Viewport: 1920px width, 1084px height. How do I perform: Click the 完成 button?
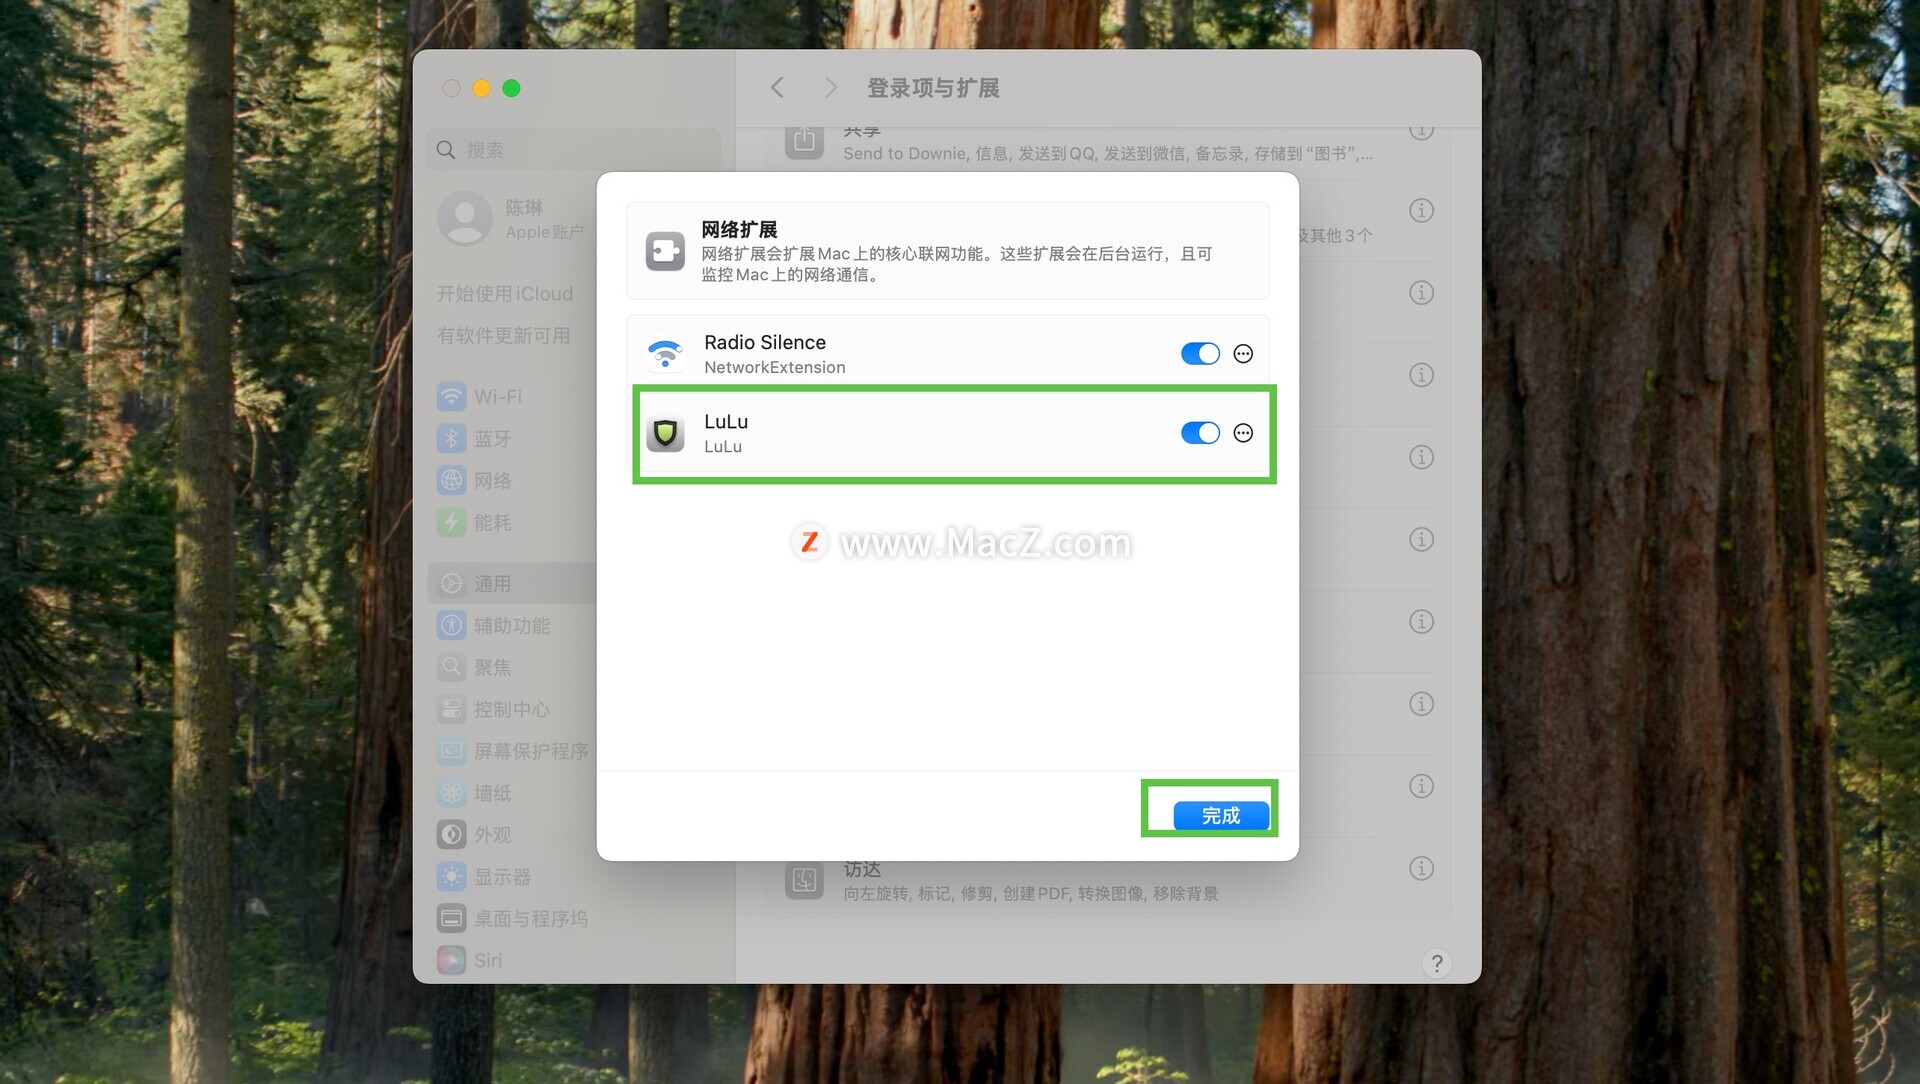pos(1221,815)
